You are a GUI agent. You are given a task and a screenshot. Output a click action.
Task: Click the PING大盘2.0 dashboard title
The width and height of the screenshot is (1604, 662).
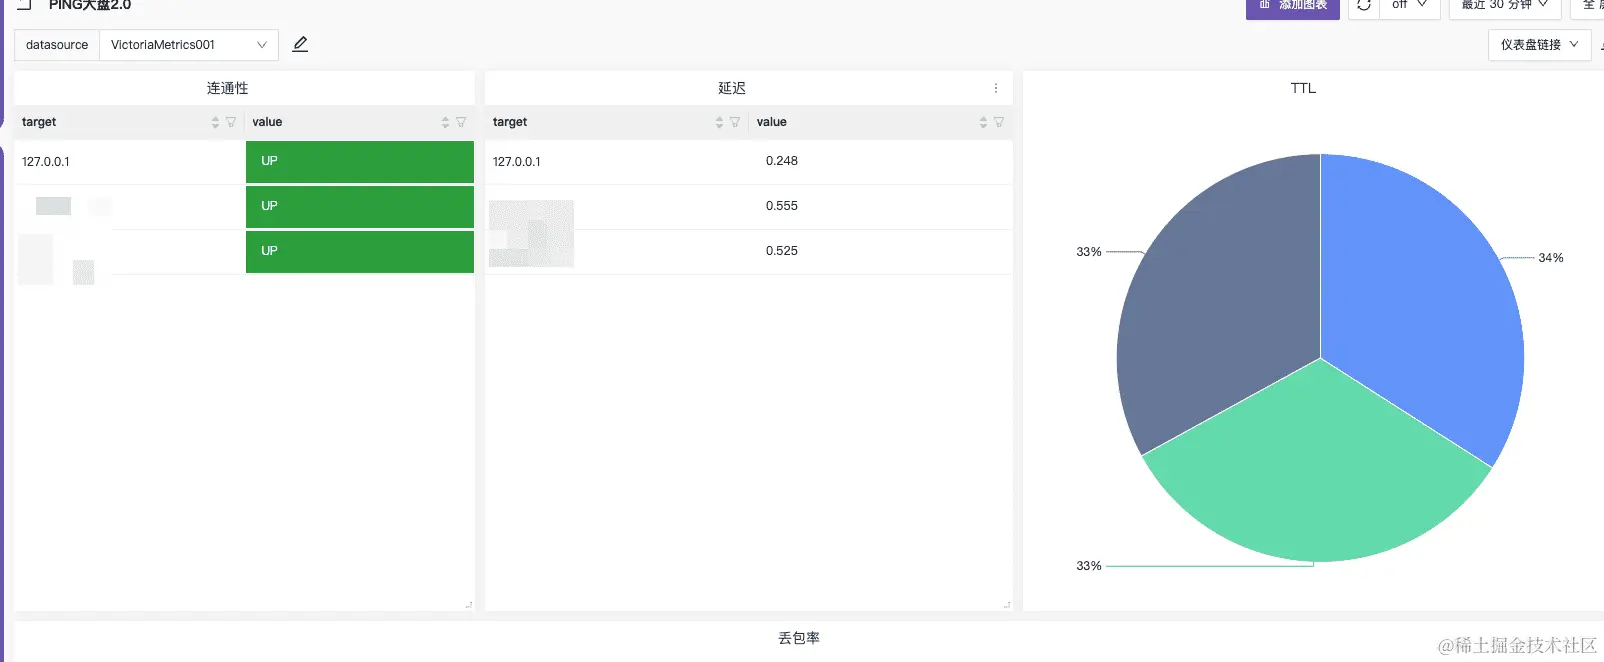pos(90,6)
